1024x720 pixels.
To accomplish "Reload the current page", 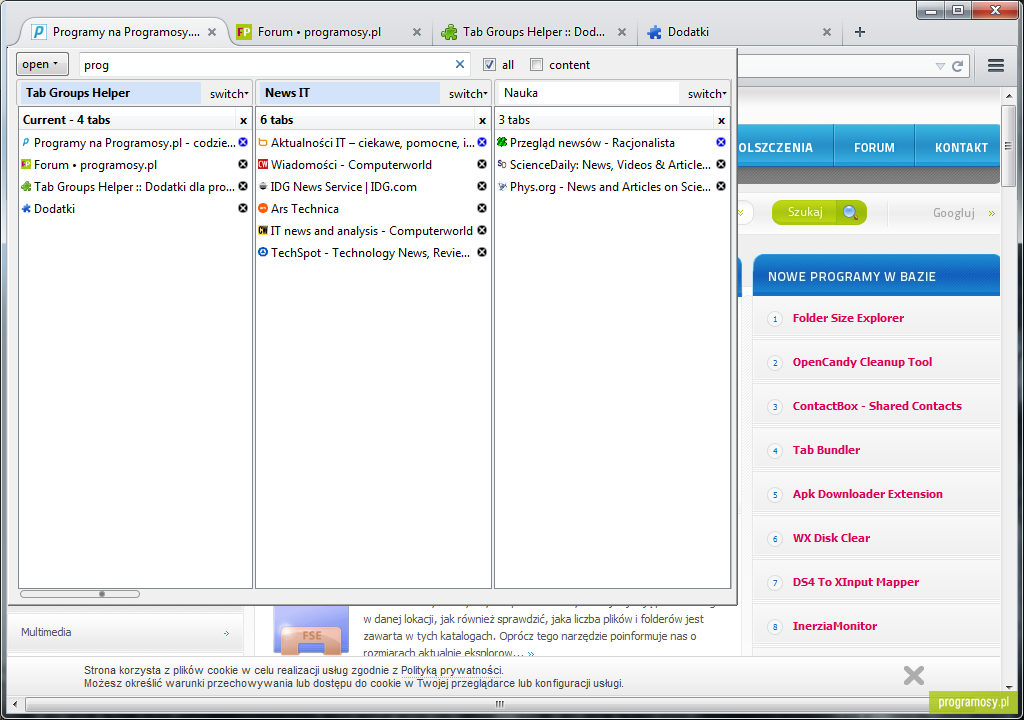I will pos(957,66).
